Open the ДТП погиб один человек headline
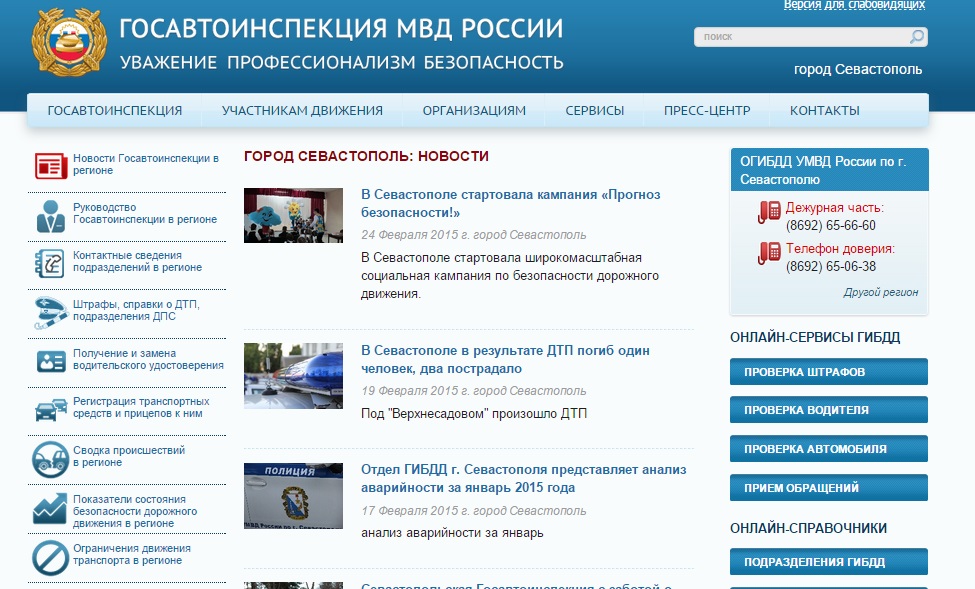 pyautogui.click(x=505, y=359)
